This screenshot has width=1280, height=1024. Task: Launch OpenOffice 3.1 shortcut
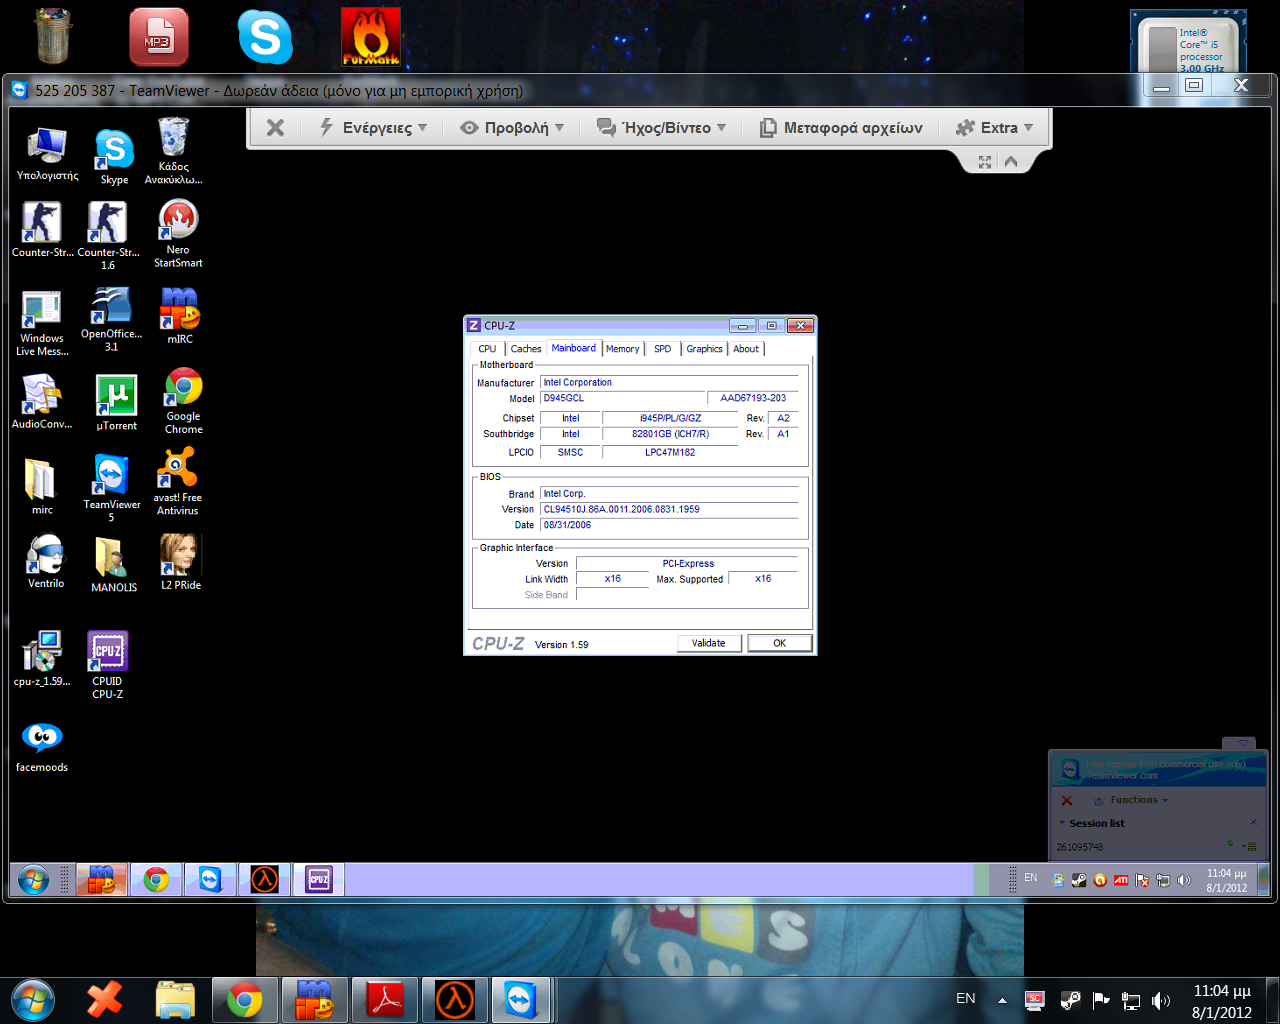click(x=111, y=319)
